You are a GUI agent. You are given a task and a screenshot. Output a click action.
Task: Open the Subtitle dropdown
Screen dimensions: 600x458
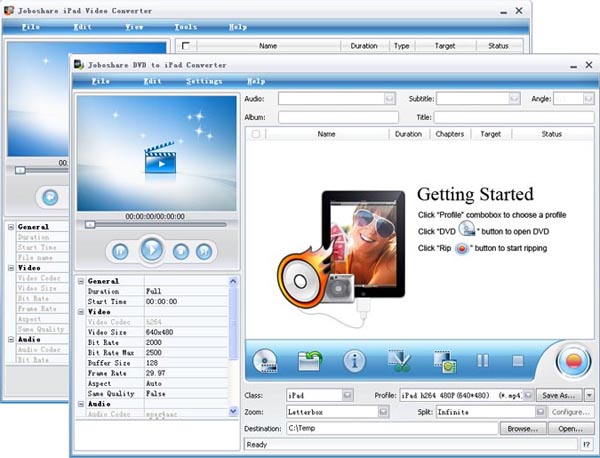coord(514,99)
